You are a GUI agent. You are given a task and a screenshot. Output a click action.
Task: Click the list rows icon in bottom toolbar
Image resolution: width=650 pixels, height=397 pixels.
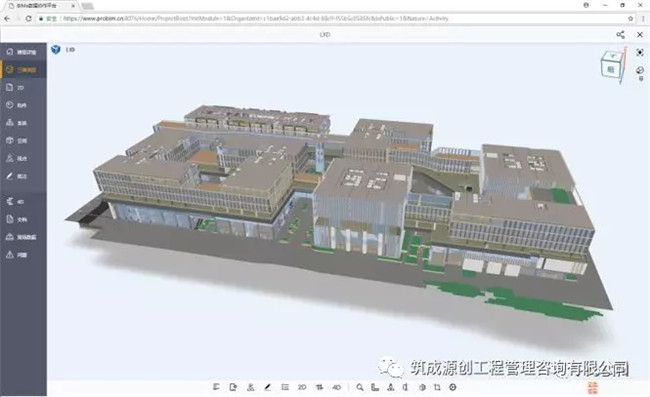285,387
